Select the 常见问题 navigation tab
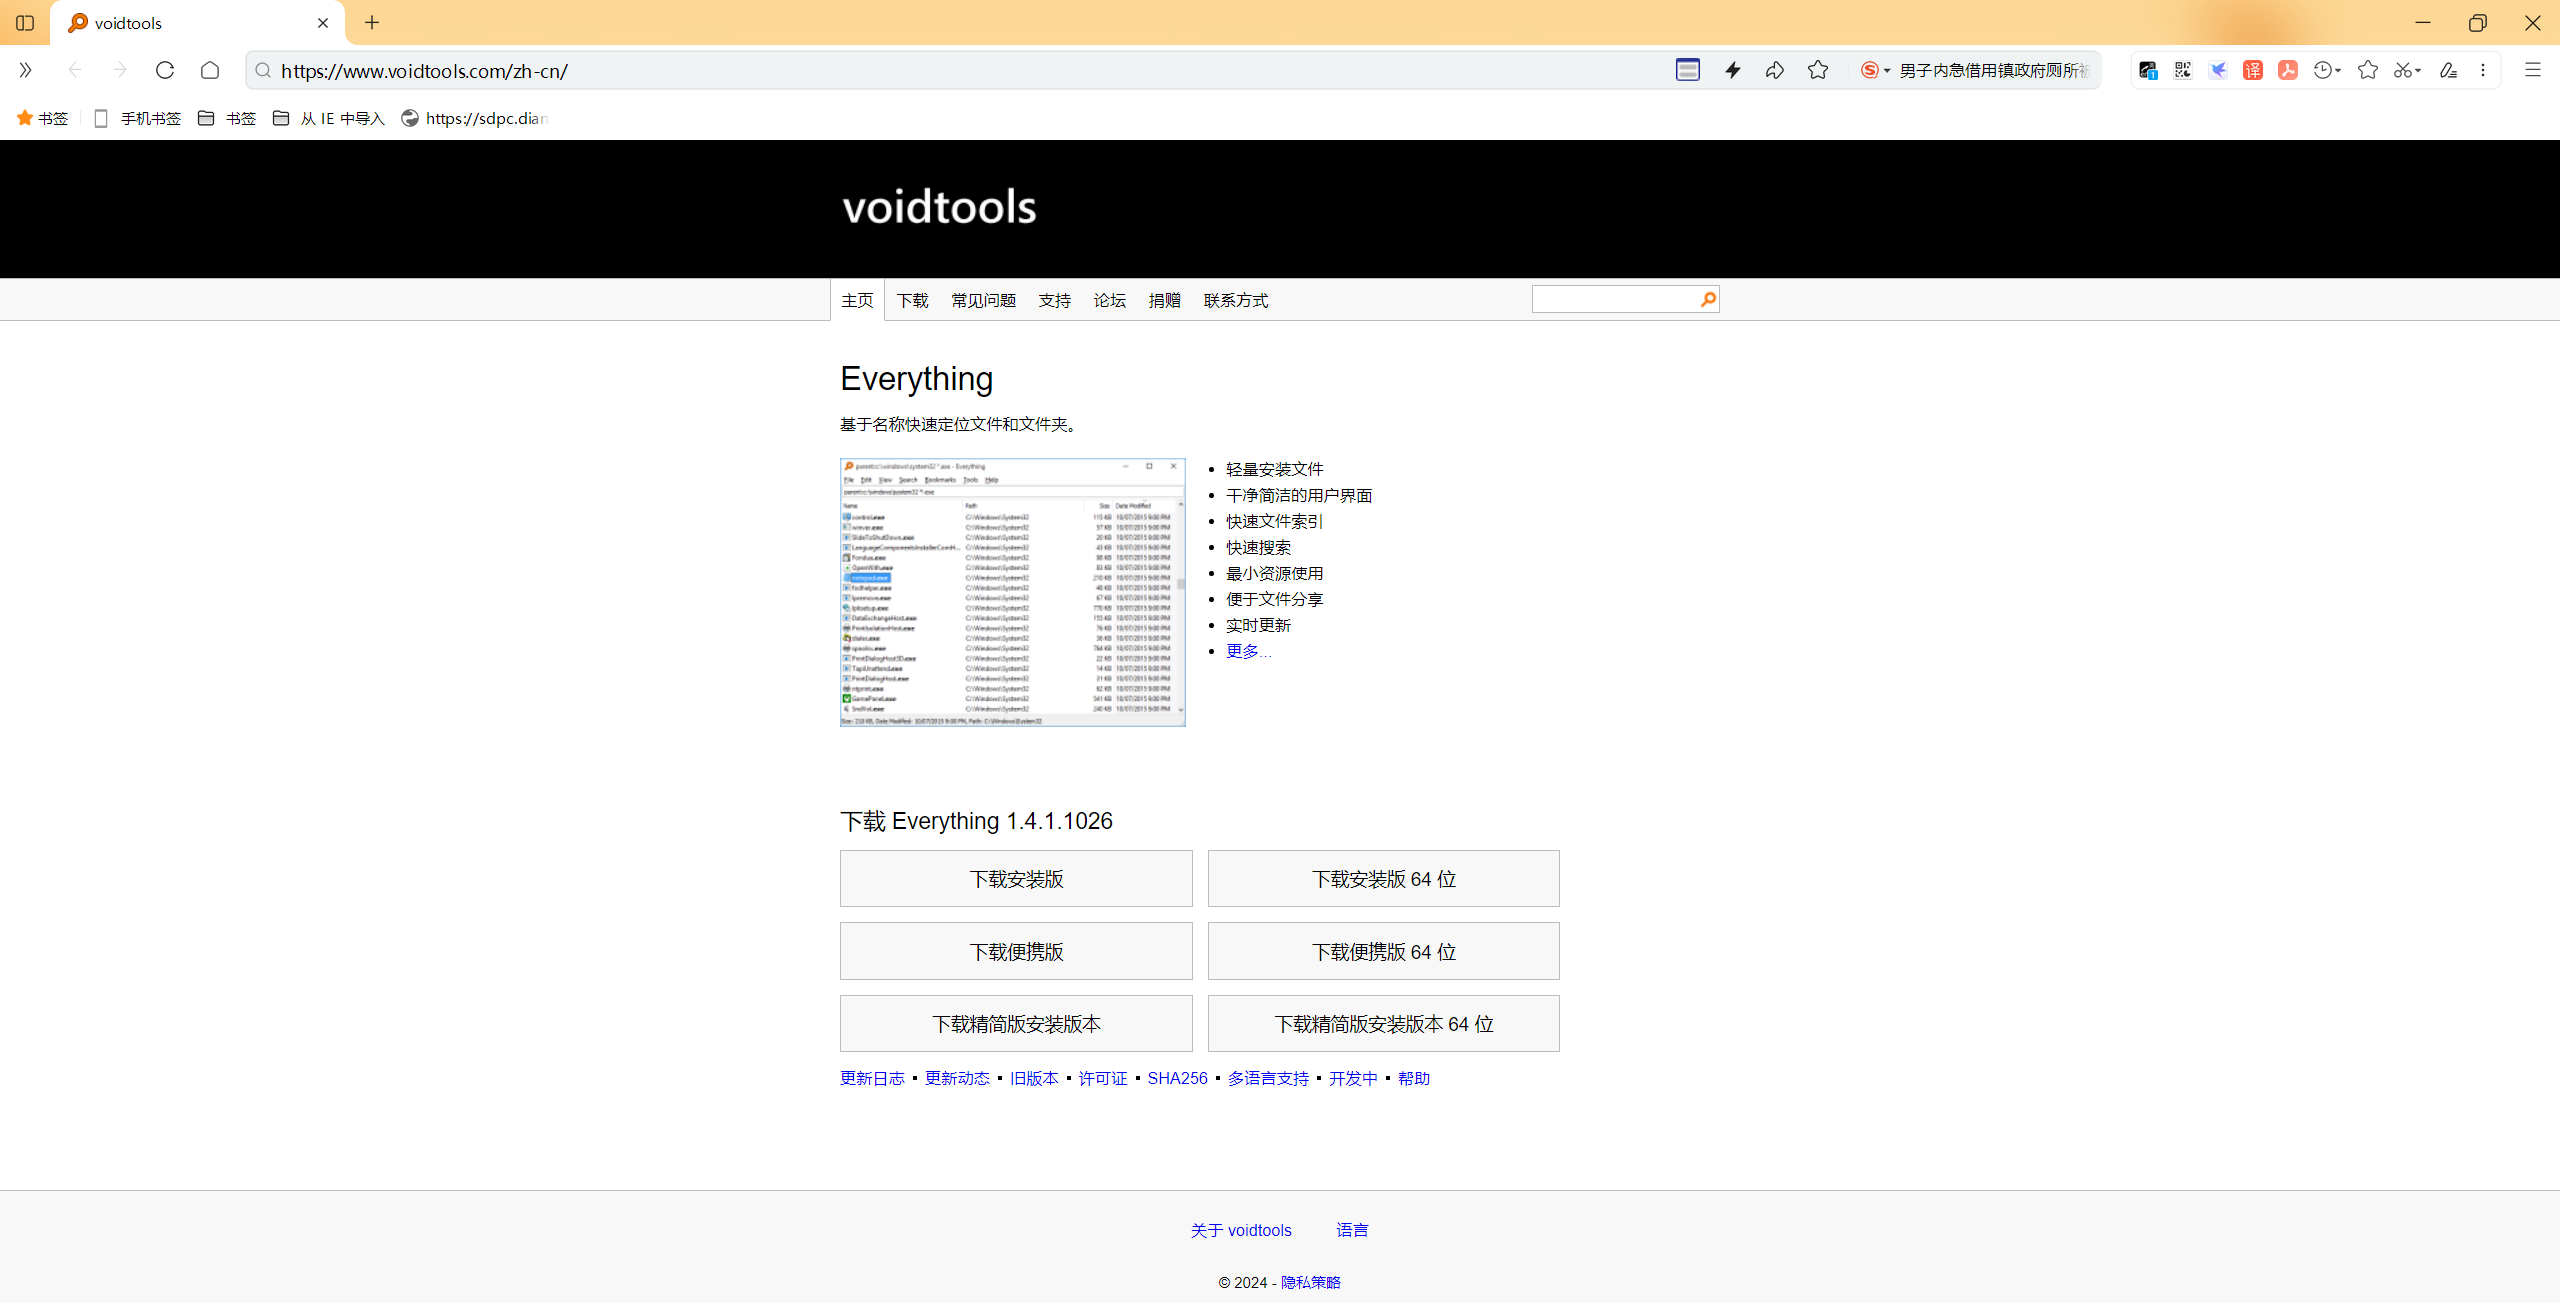The height and width of the screenshot is (1303, 2560). coord(983,300)
